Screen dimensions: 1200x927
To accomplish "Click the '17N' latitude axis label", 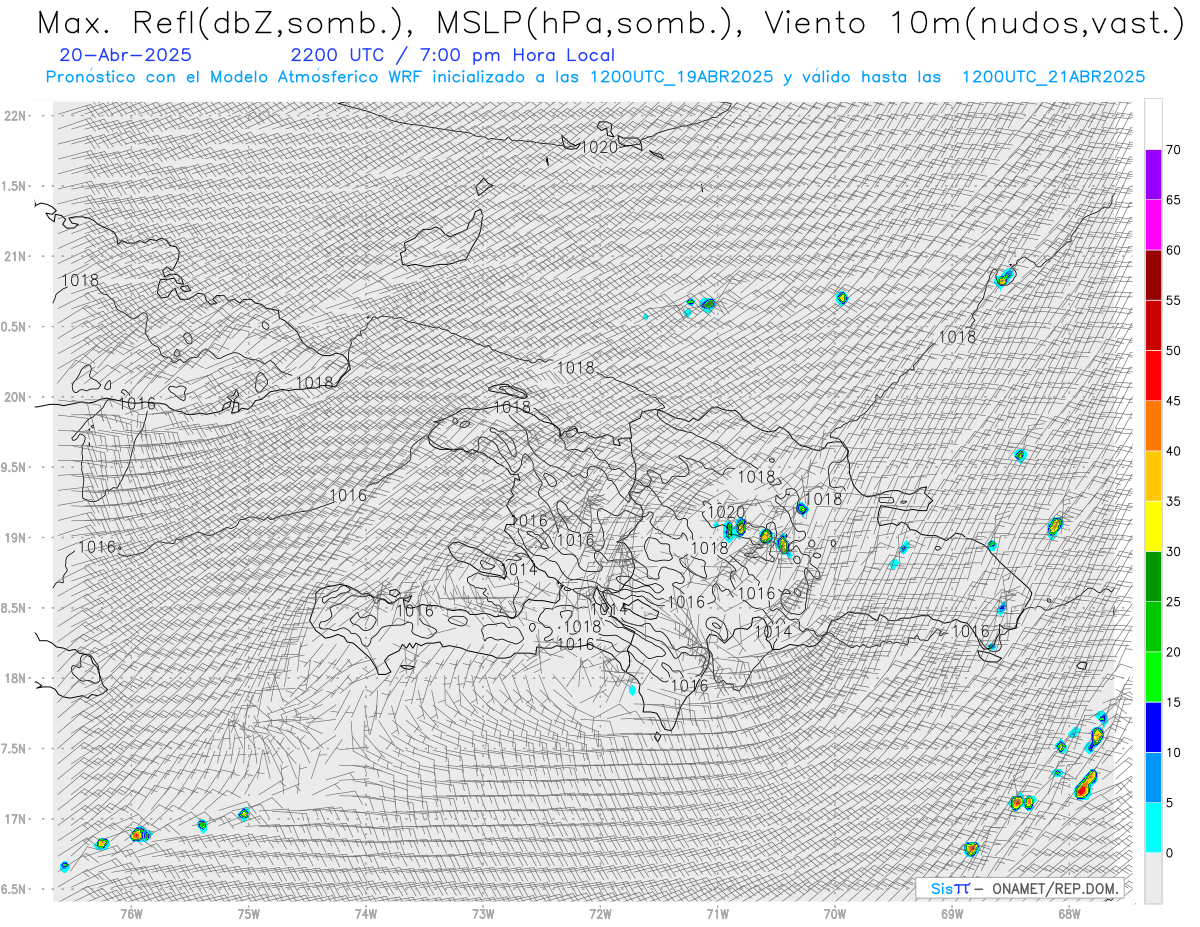I will (15, 819).
